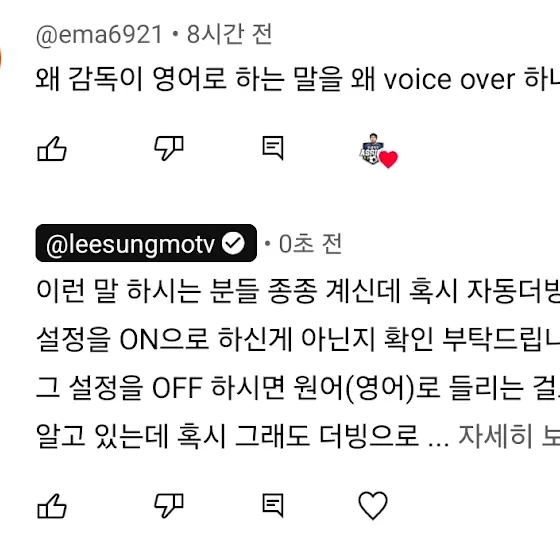
Task: Like the comment by @ema6921
Action: click(x=52, y=149)
